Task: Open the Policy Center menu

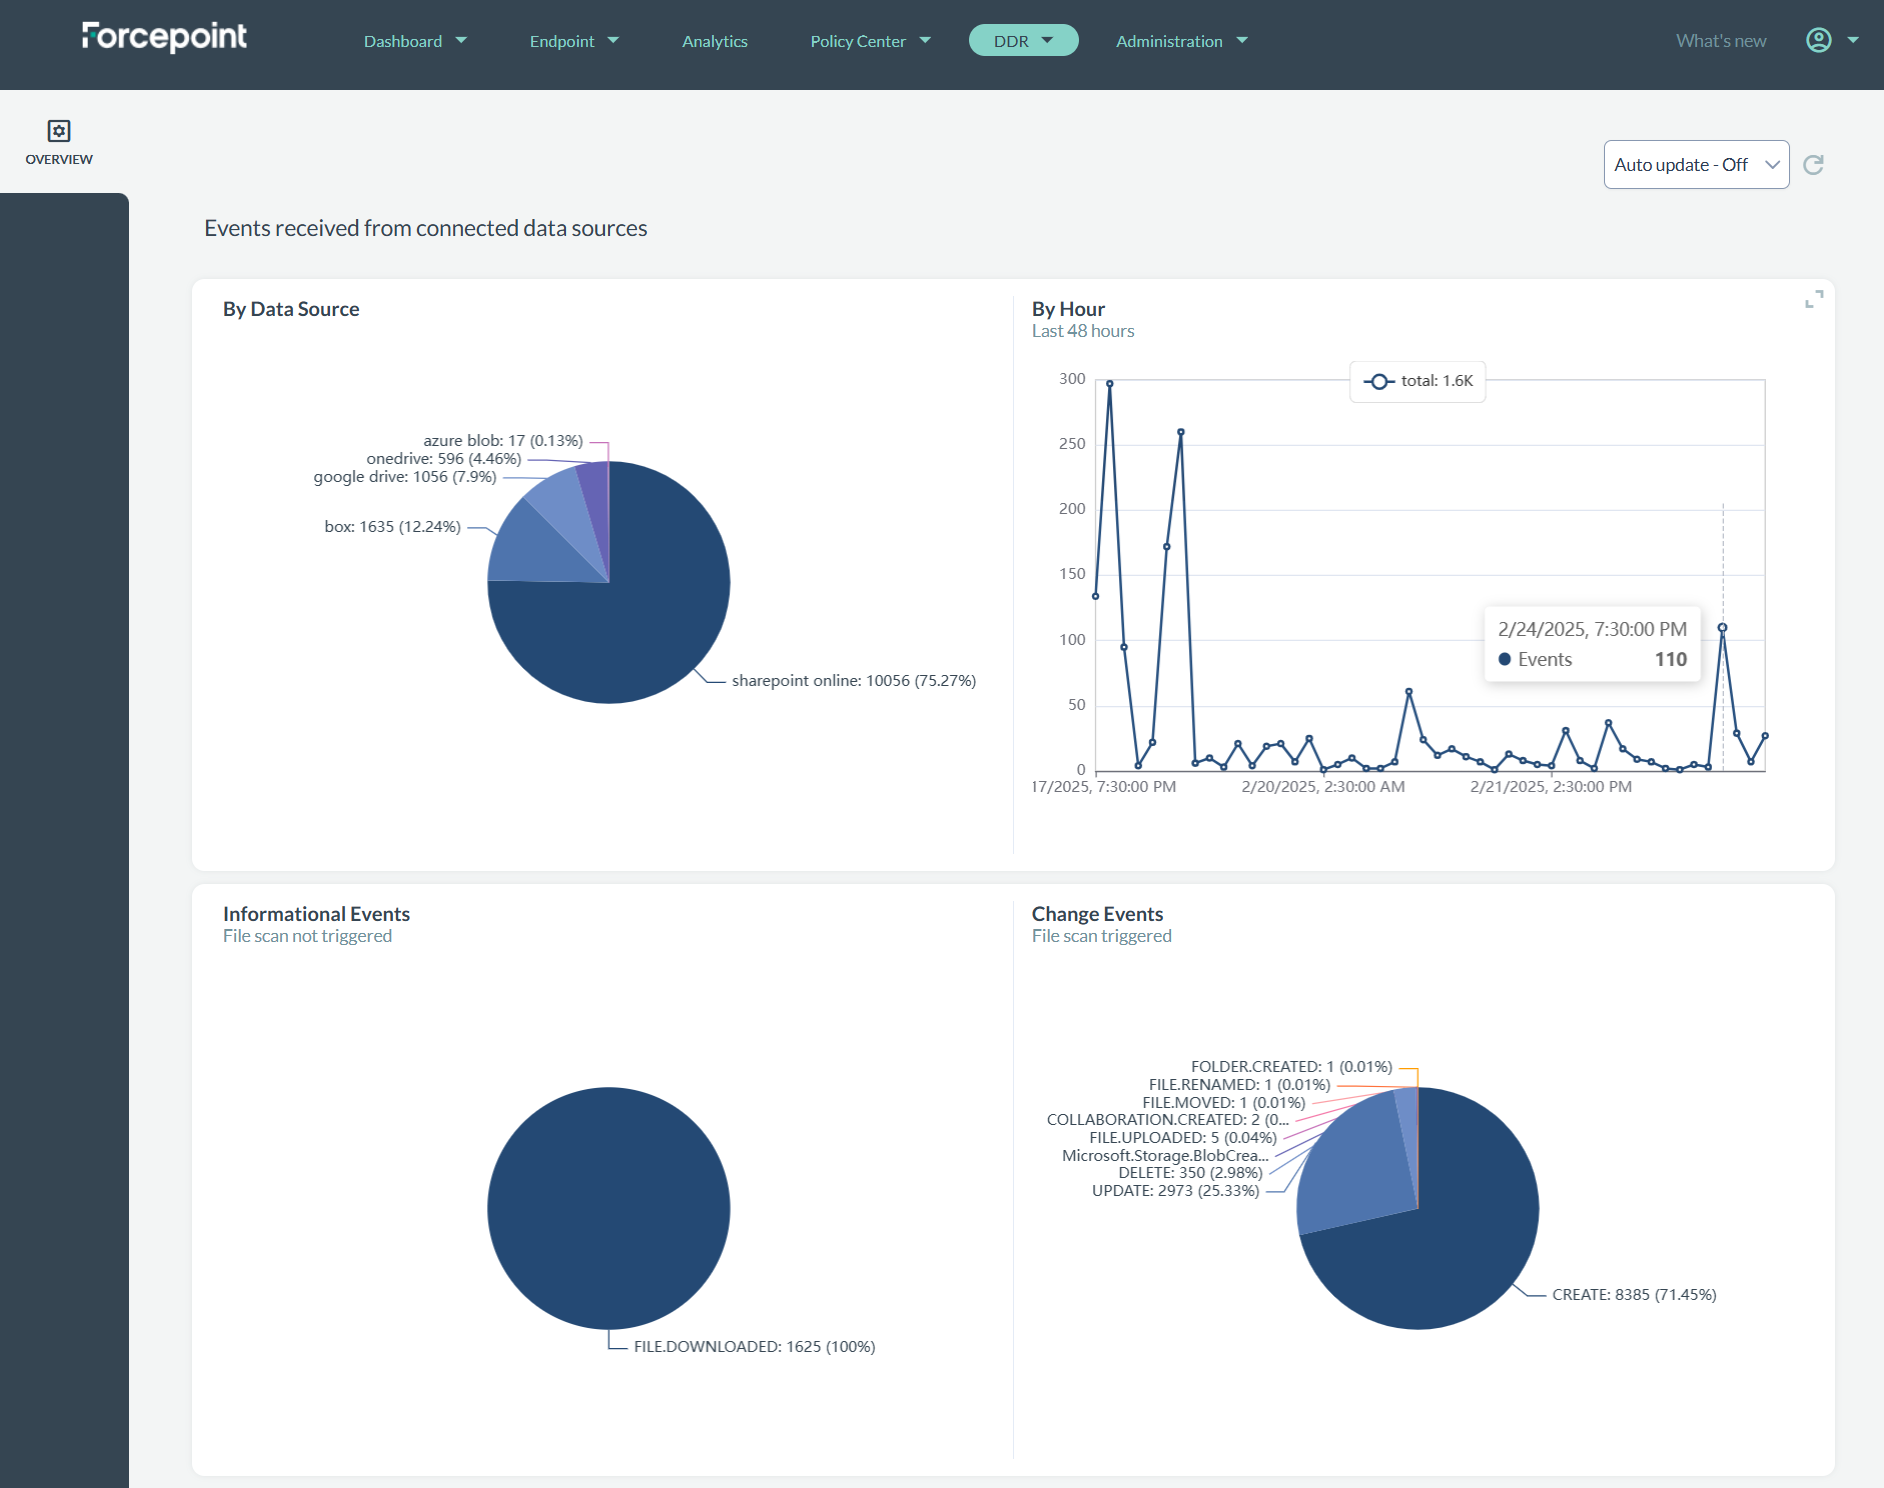Action: coord(869,41)
